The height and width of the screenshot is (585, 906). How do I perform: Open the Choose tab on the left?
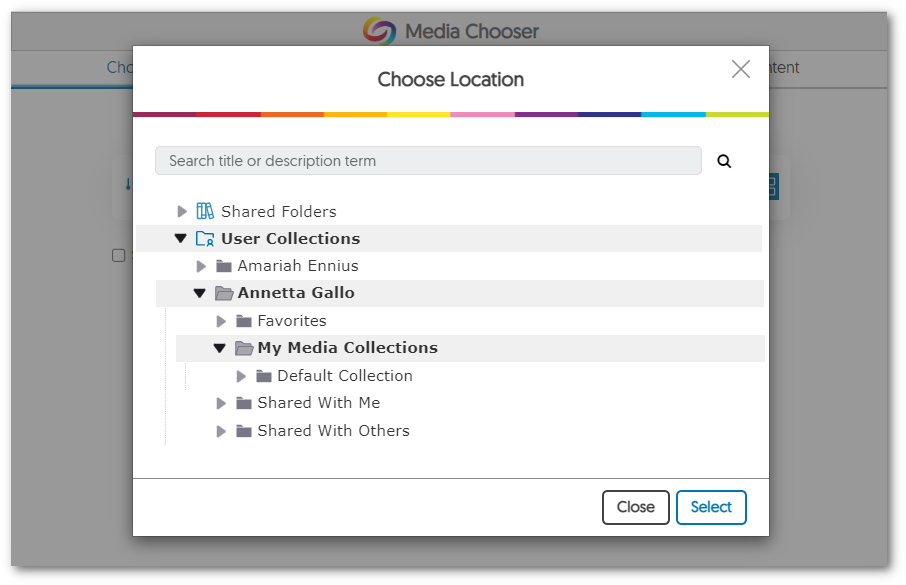pyautogui.click(x=122, y=67)
